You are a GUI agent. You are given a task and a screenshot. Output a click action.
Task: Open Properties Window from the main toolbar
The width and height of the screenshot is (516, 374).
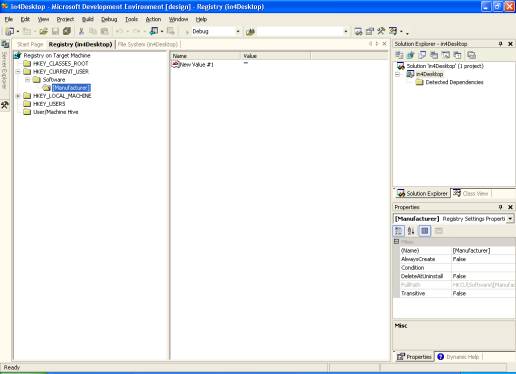click(x=370, y=32)
